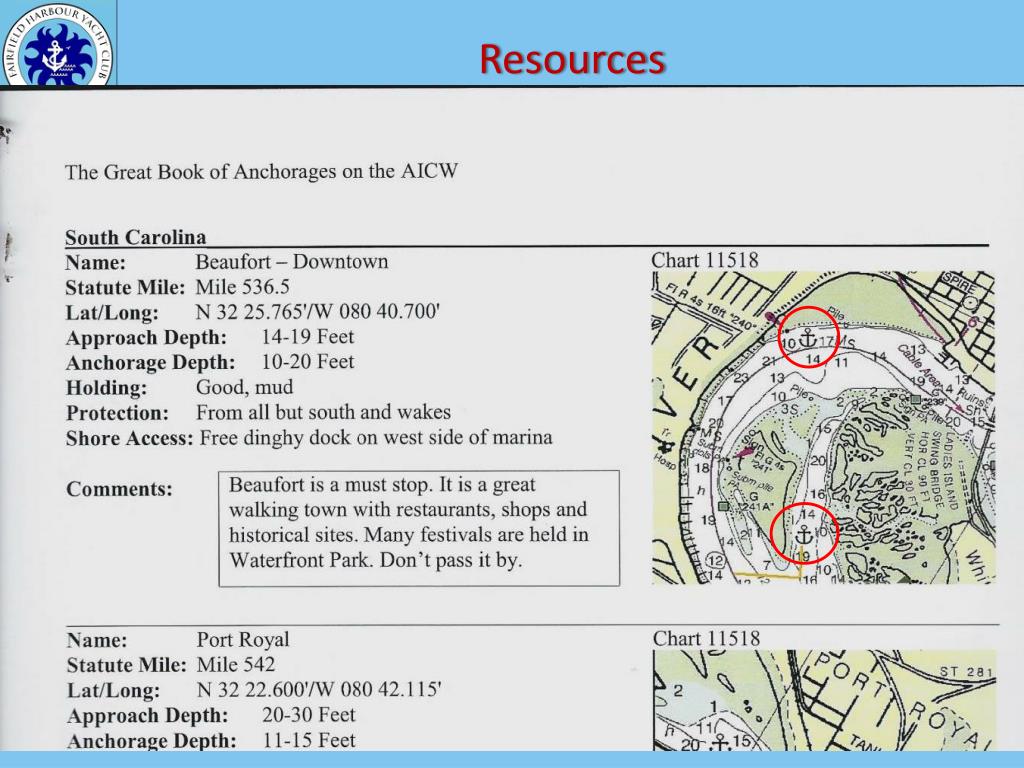Click the 'Shore Access:' label

click(x=129, y=438)
